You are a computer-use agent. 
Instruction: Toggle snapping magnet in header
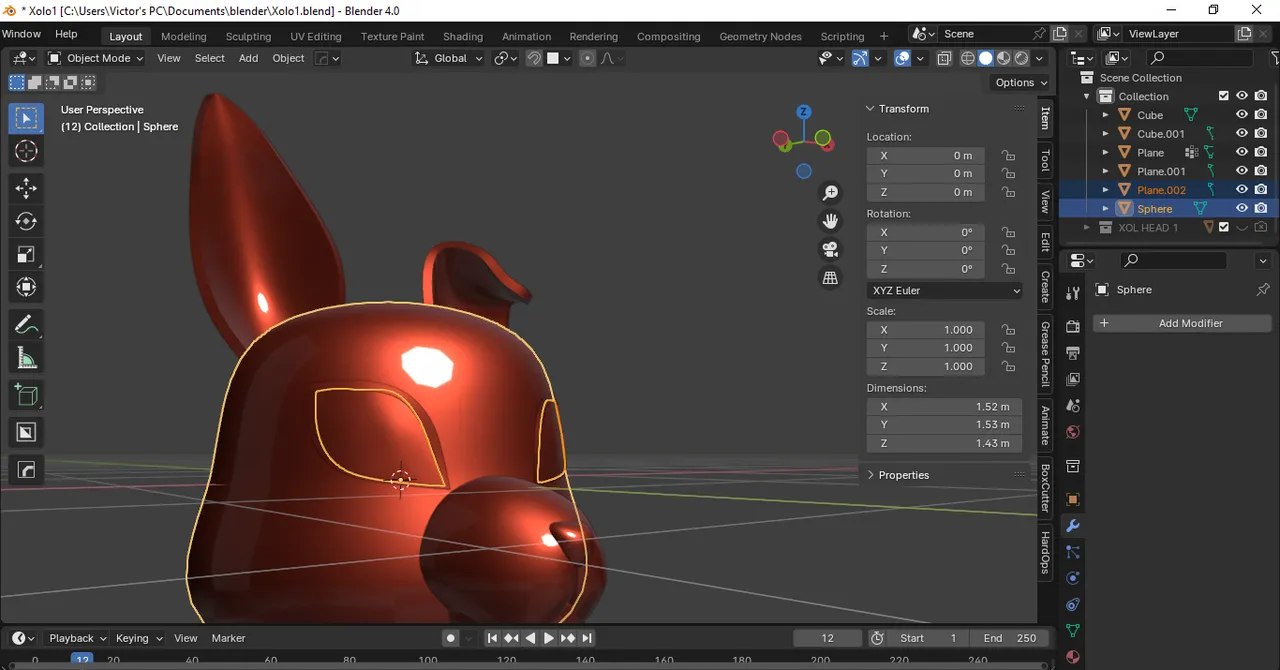click(x=534, y=58)
